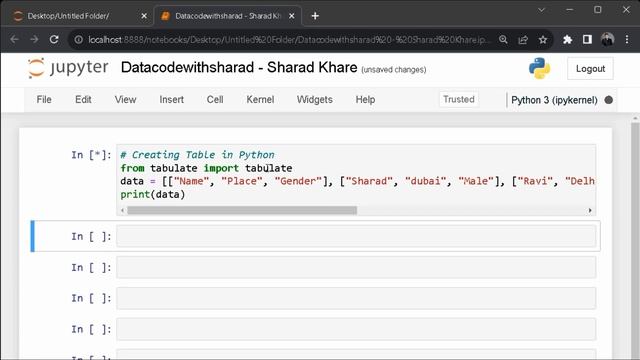Screen dimensions: 640x360
Task: Click Python 3 (ipykernel) kernel name
Action: click(x=554, y=100)
